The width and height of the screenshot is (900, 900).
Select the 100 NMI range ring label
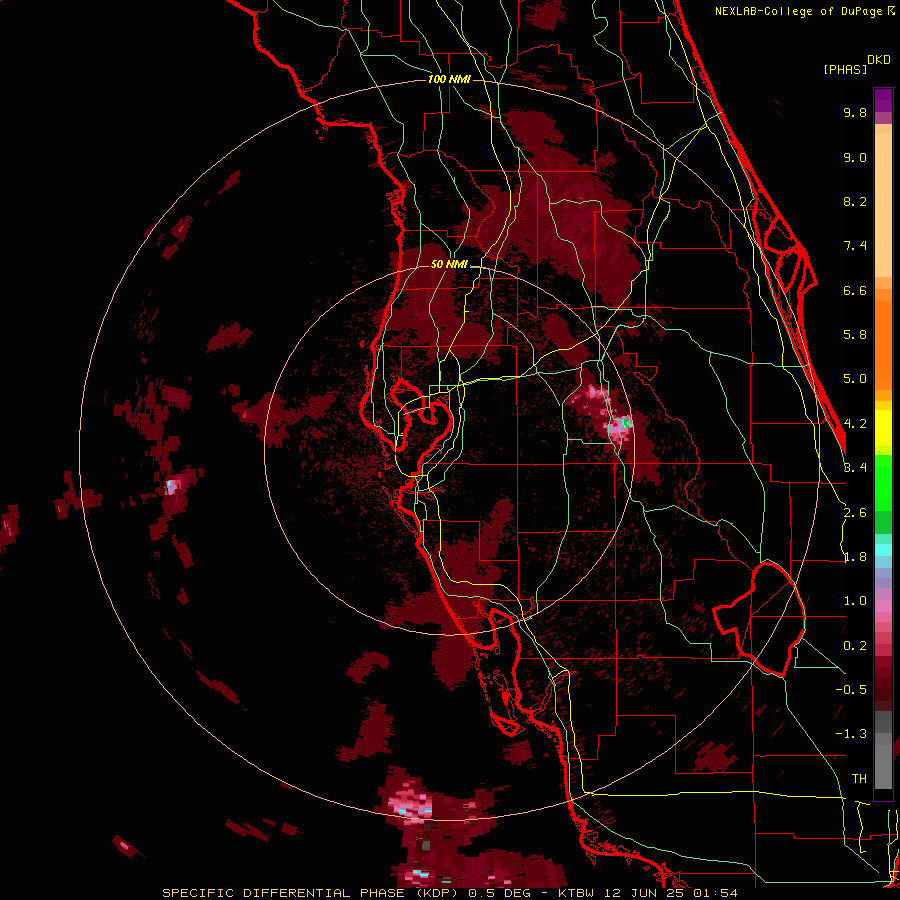(x=449, y=79)
